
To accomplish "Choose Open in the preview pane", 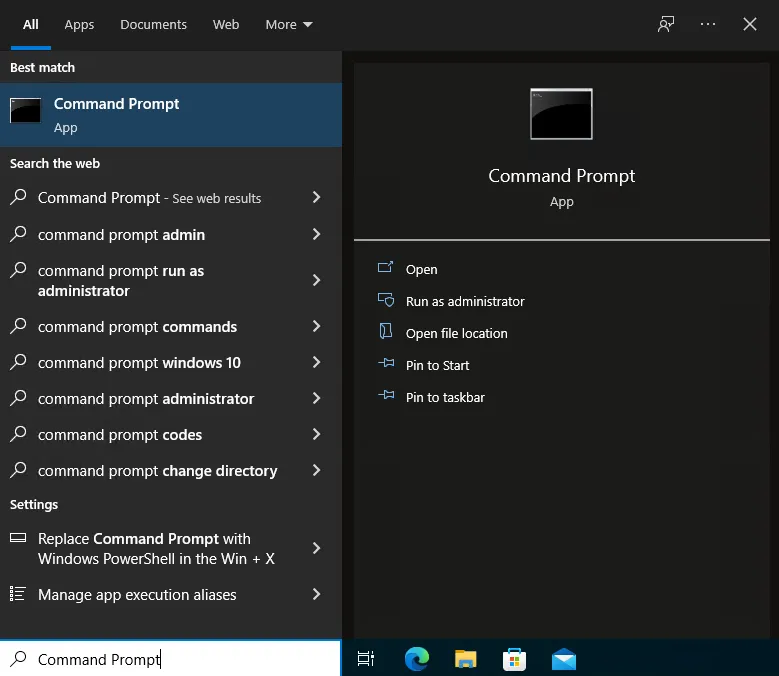I will (421, 269).
